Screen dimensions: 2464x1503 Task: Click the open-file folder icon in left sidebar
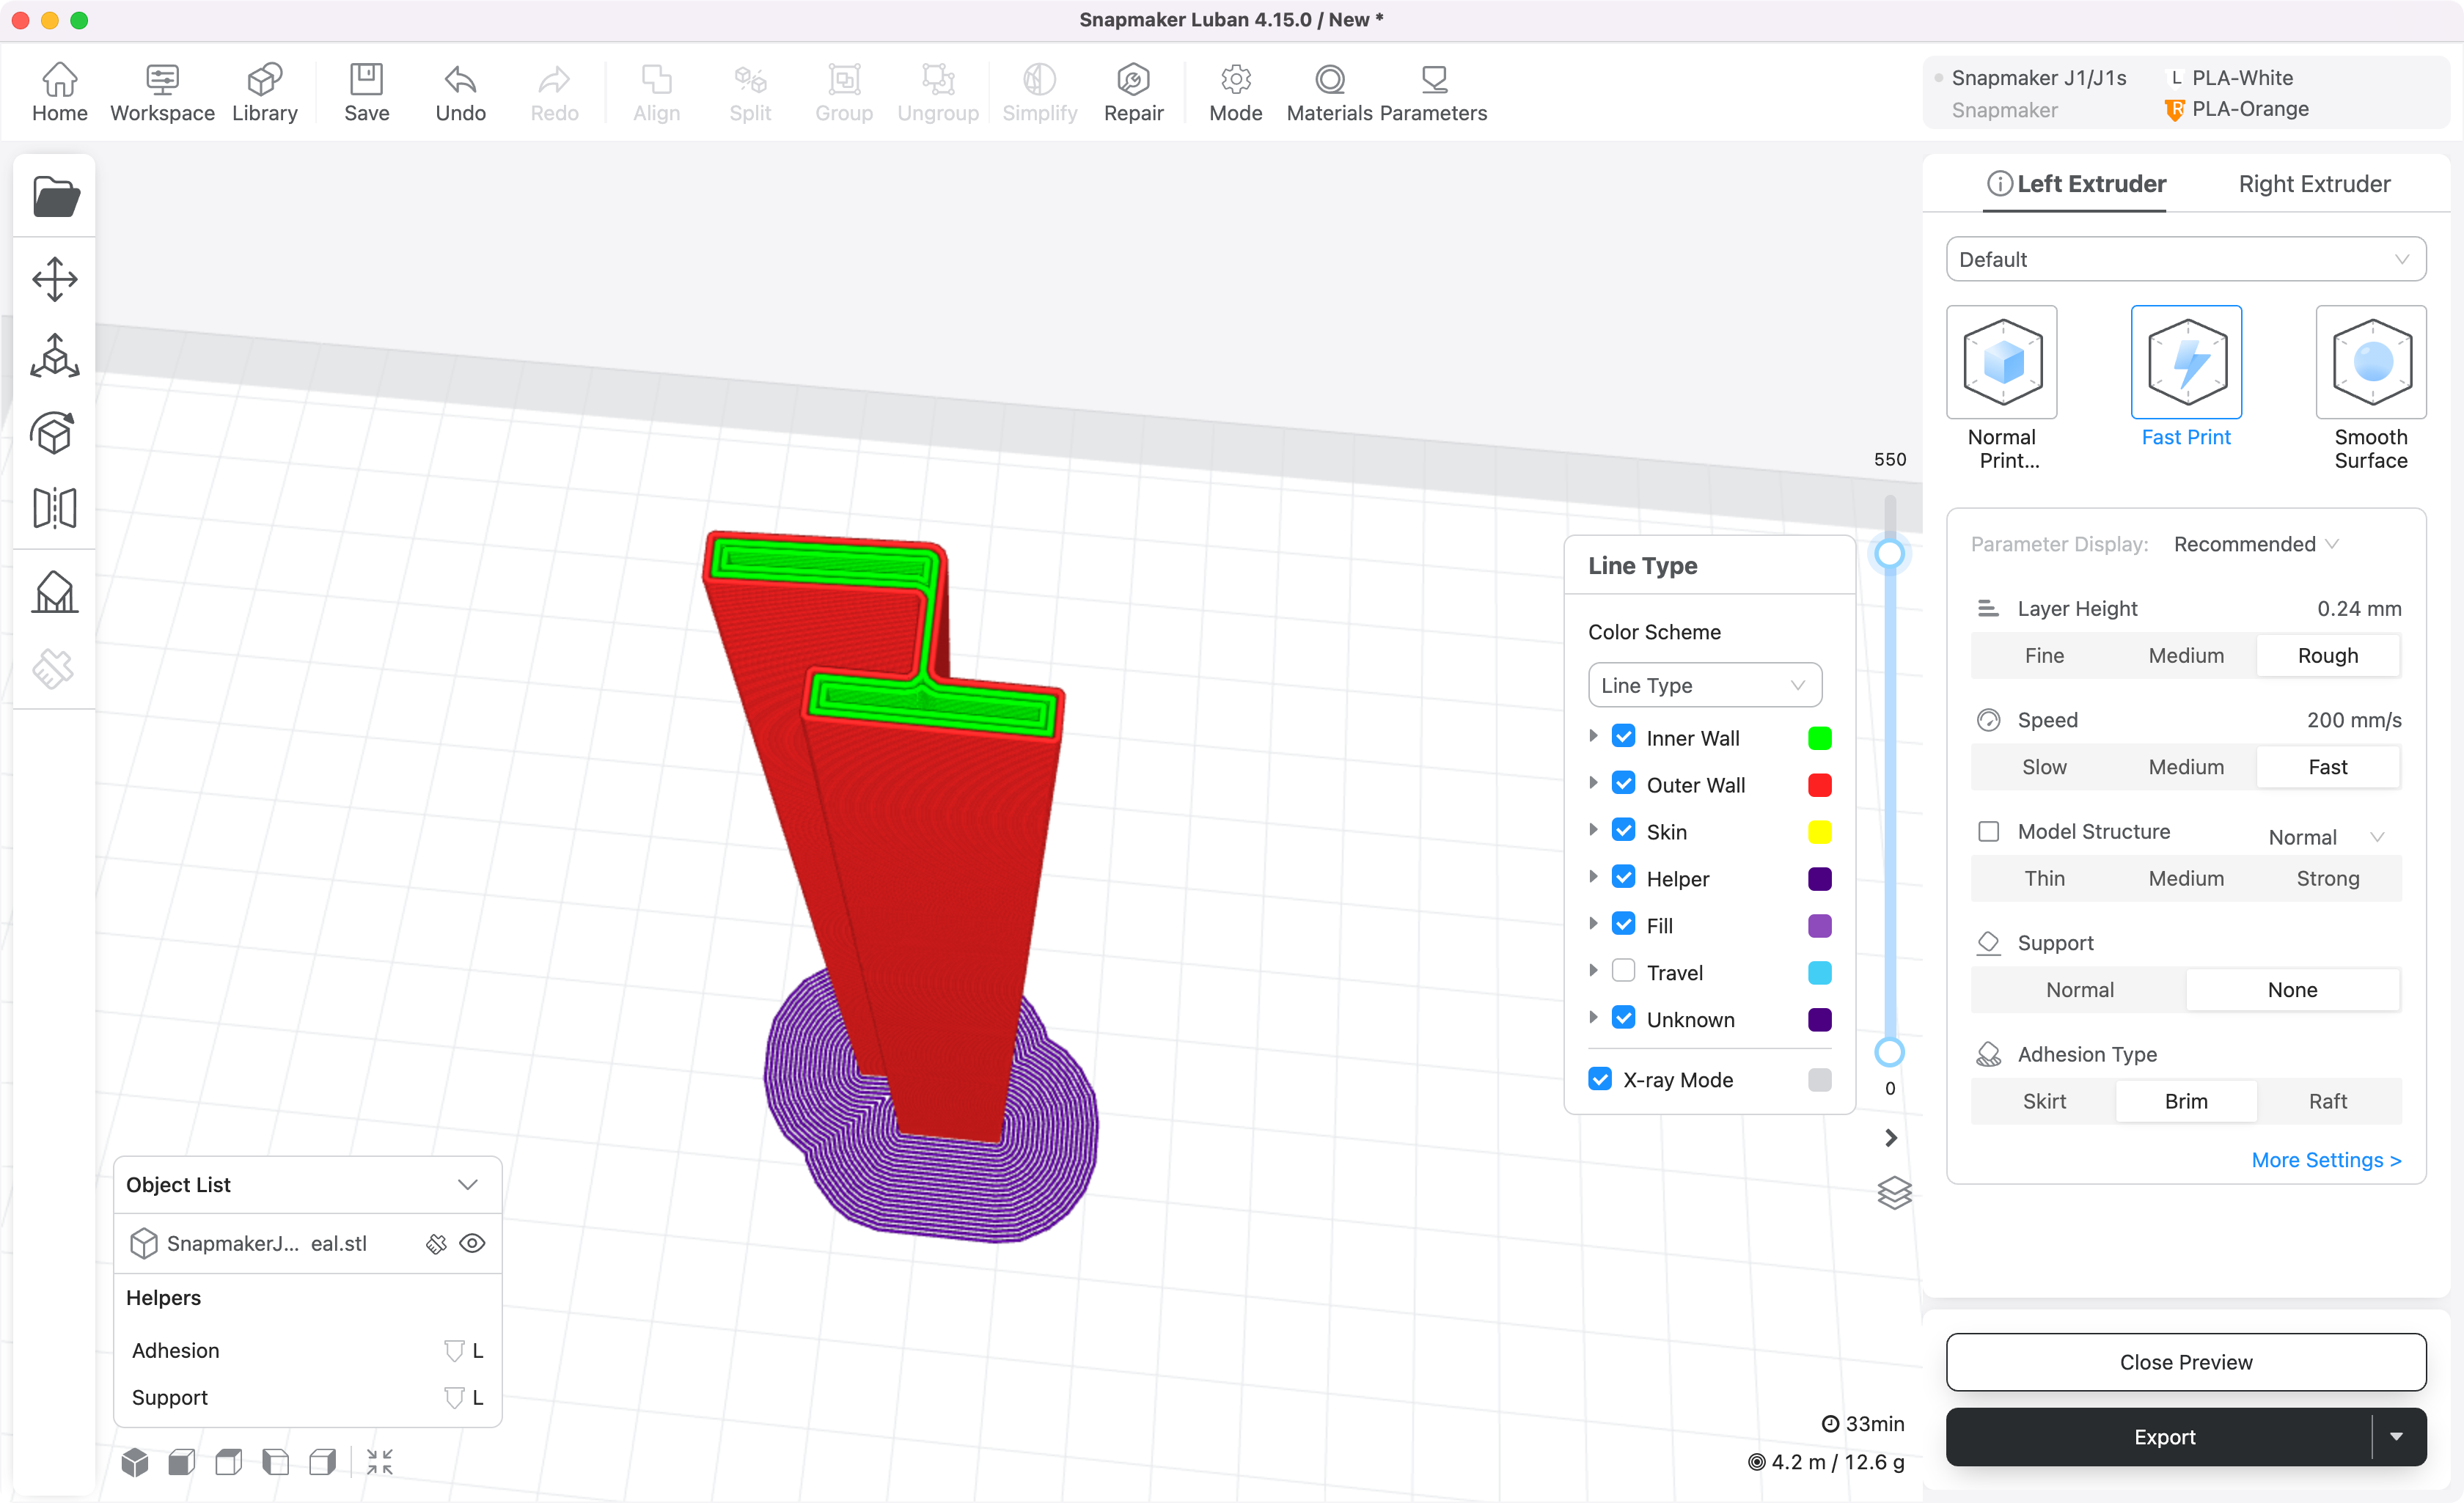pos(55,196)
